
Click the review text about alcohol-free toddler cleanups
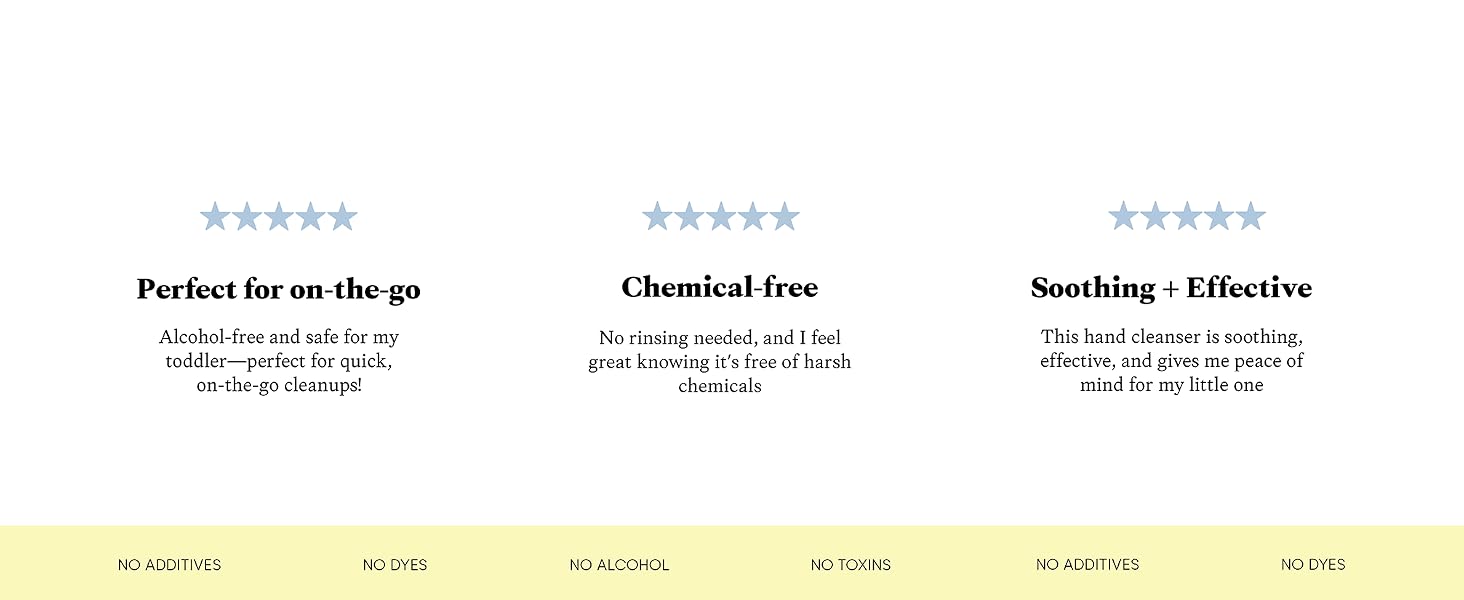279,361
